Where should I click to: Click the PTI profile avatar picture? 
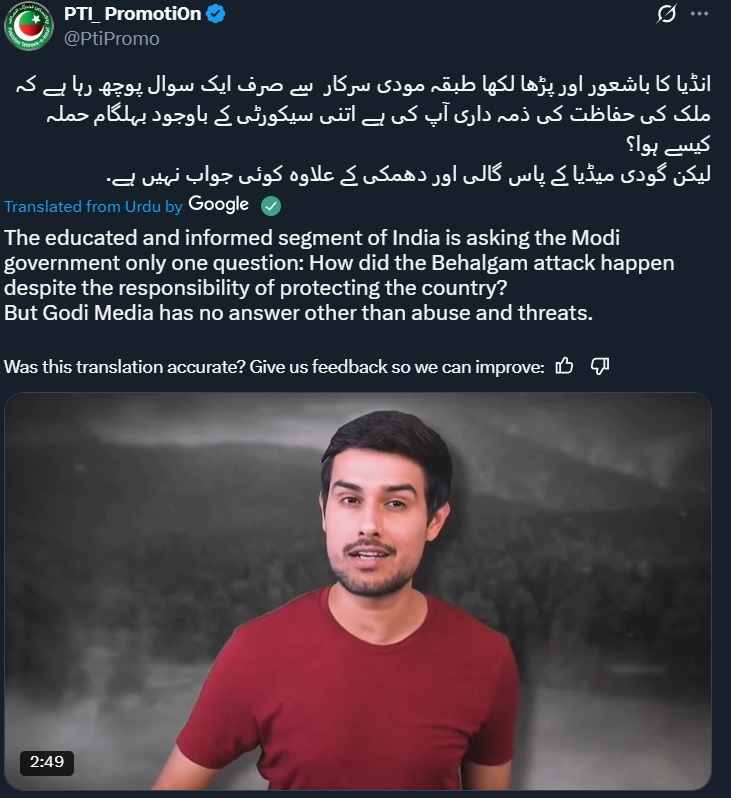coord(29,26)
